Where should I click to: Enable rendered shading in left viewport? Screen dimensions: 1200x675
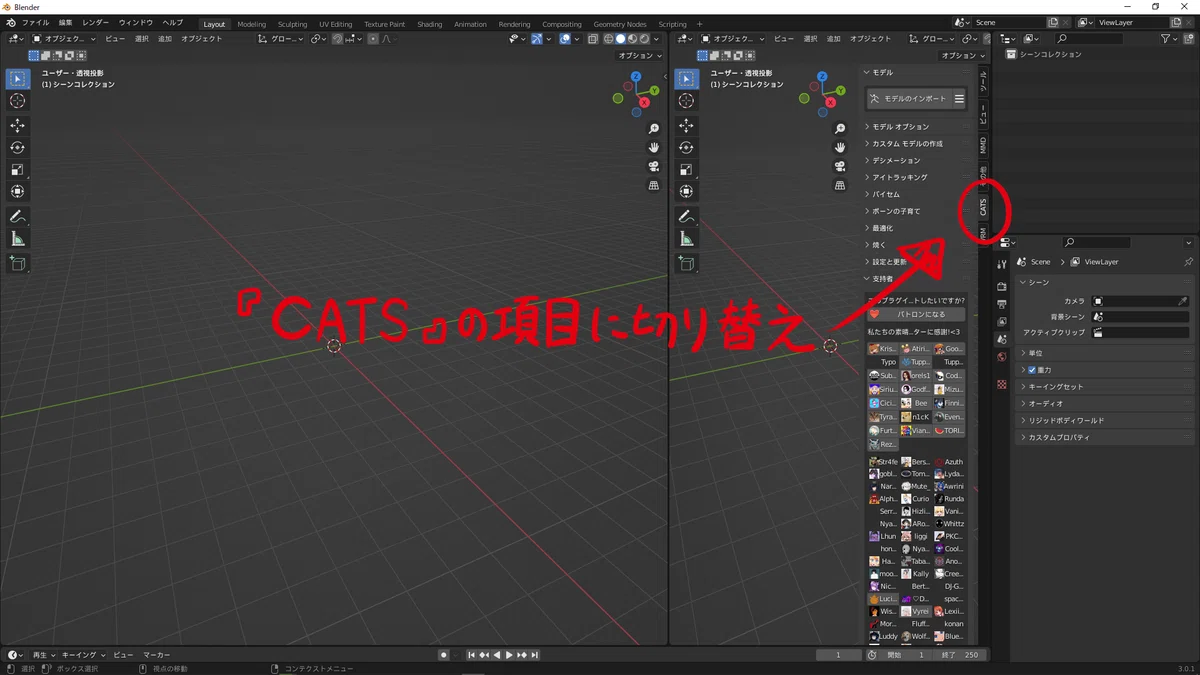(644, 39)
